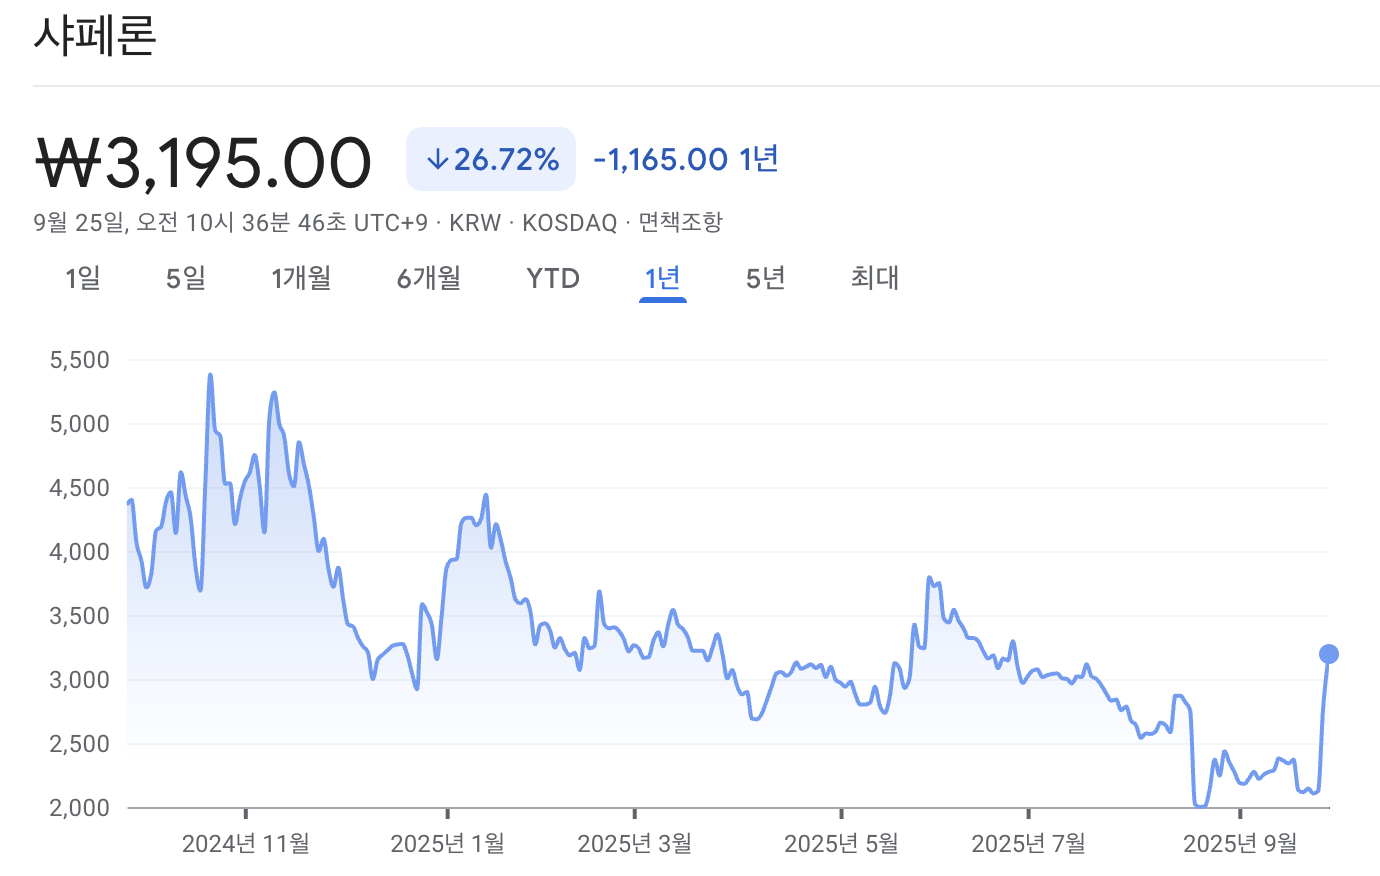Open the 최대 maximum range chart
Image resolution: width=1380 pixels, height=876 pixels.
click(x=873, y=278)
